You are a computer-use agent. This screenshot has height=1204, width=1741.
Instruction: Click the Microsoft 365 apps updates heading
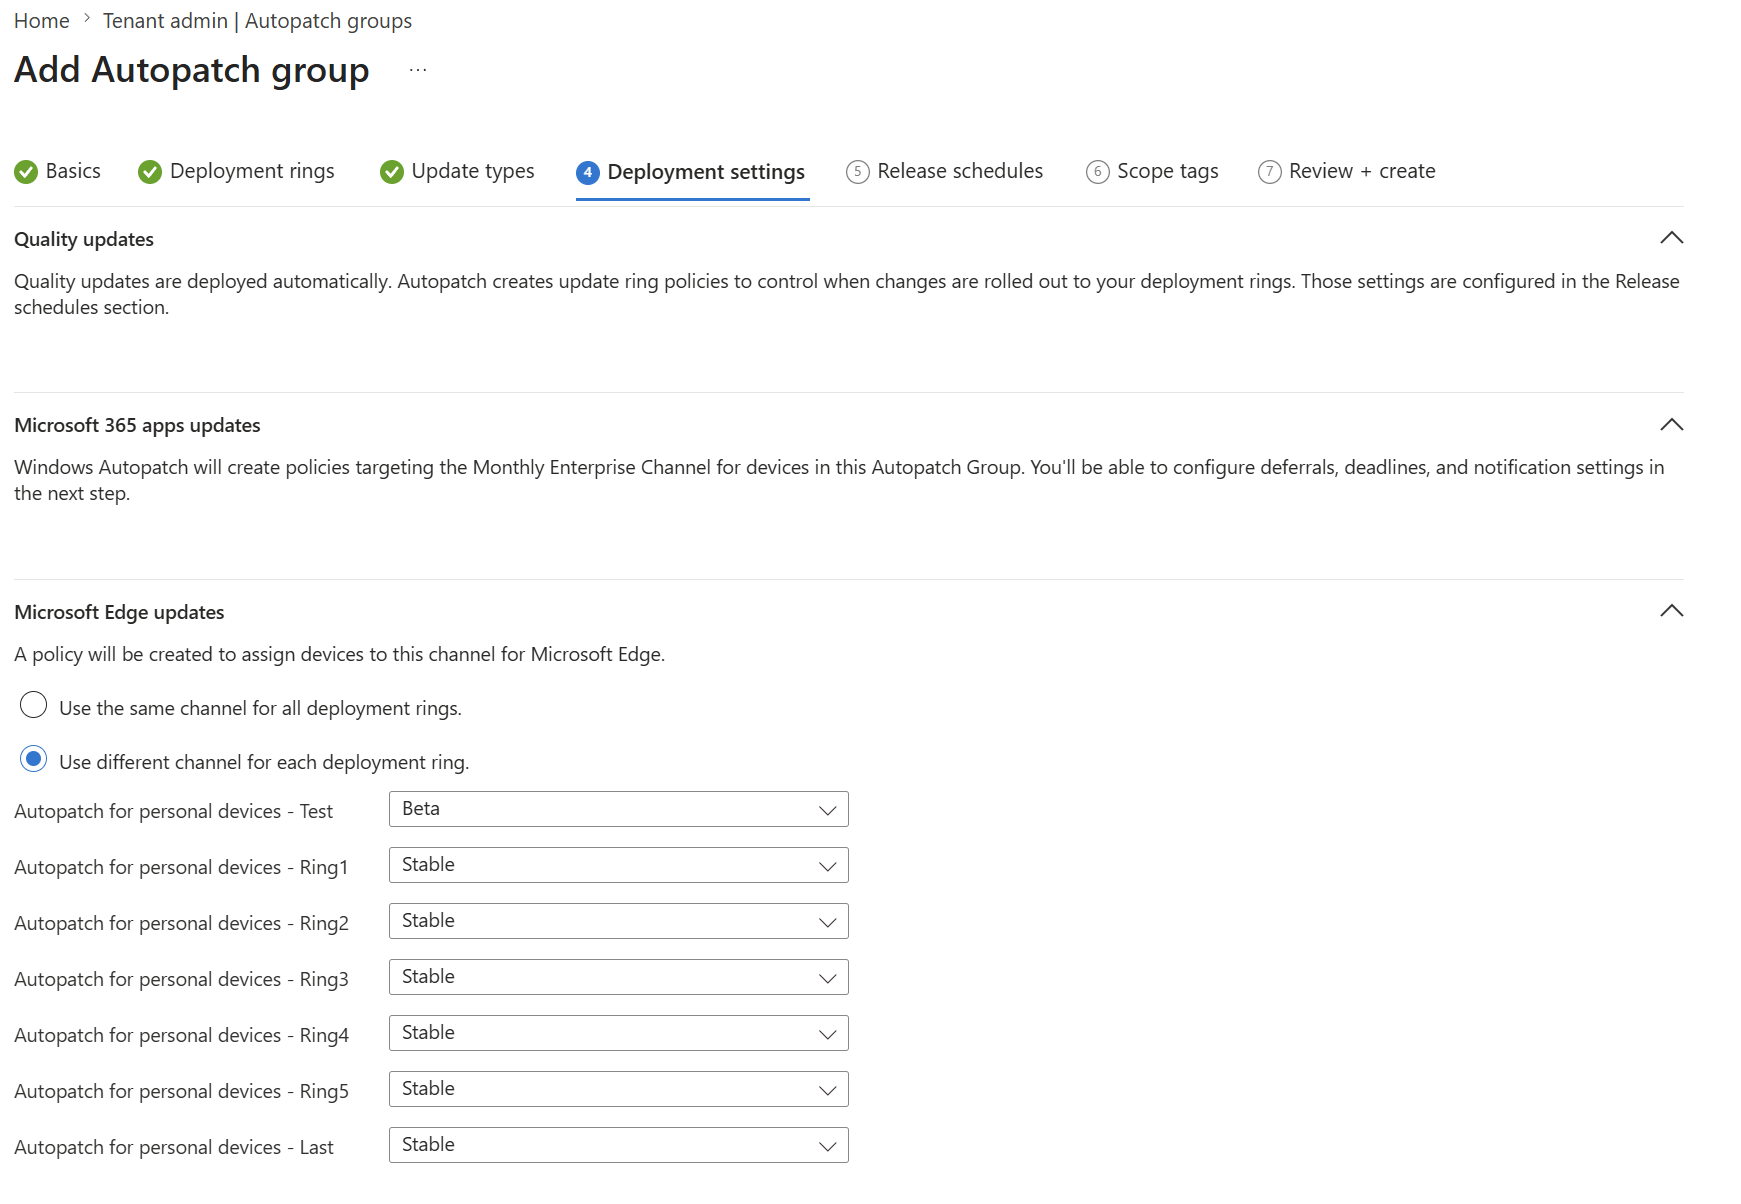(x=137, y=425)
